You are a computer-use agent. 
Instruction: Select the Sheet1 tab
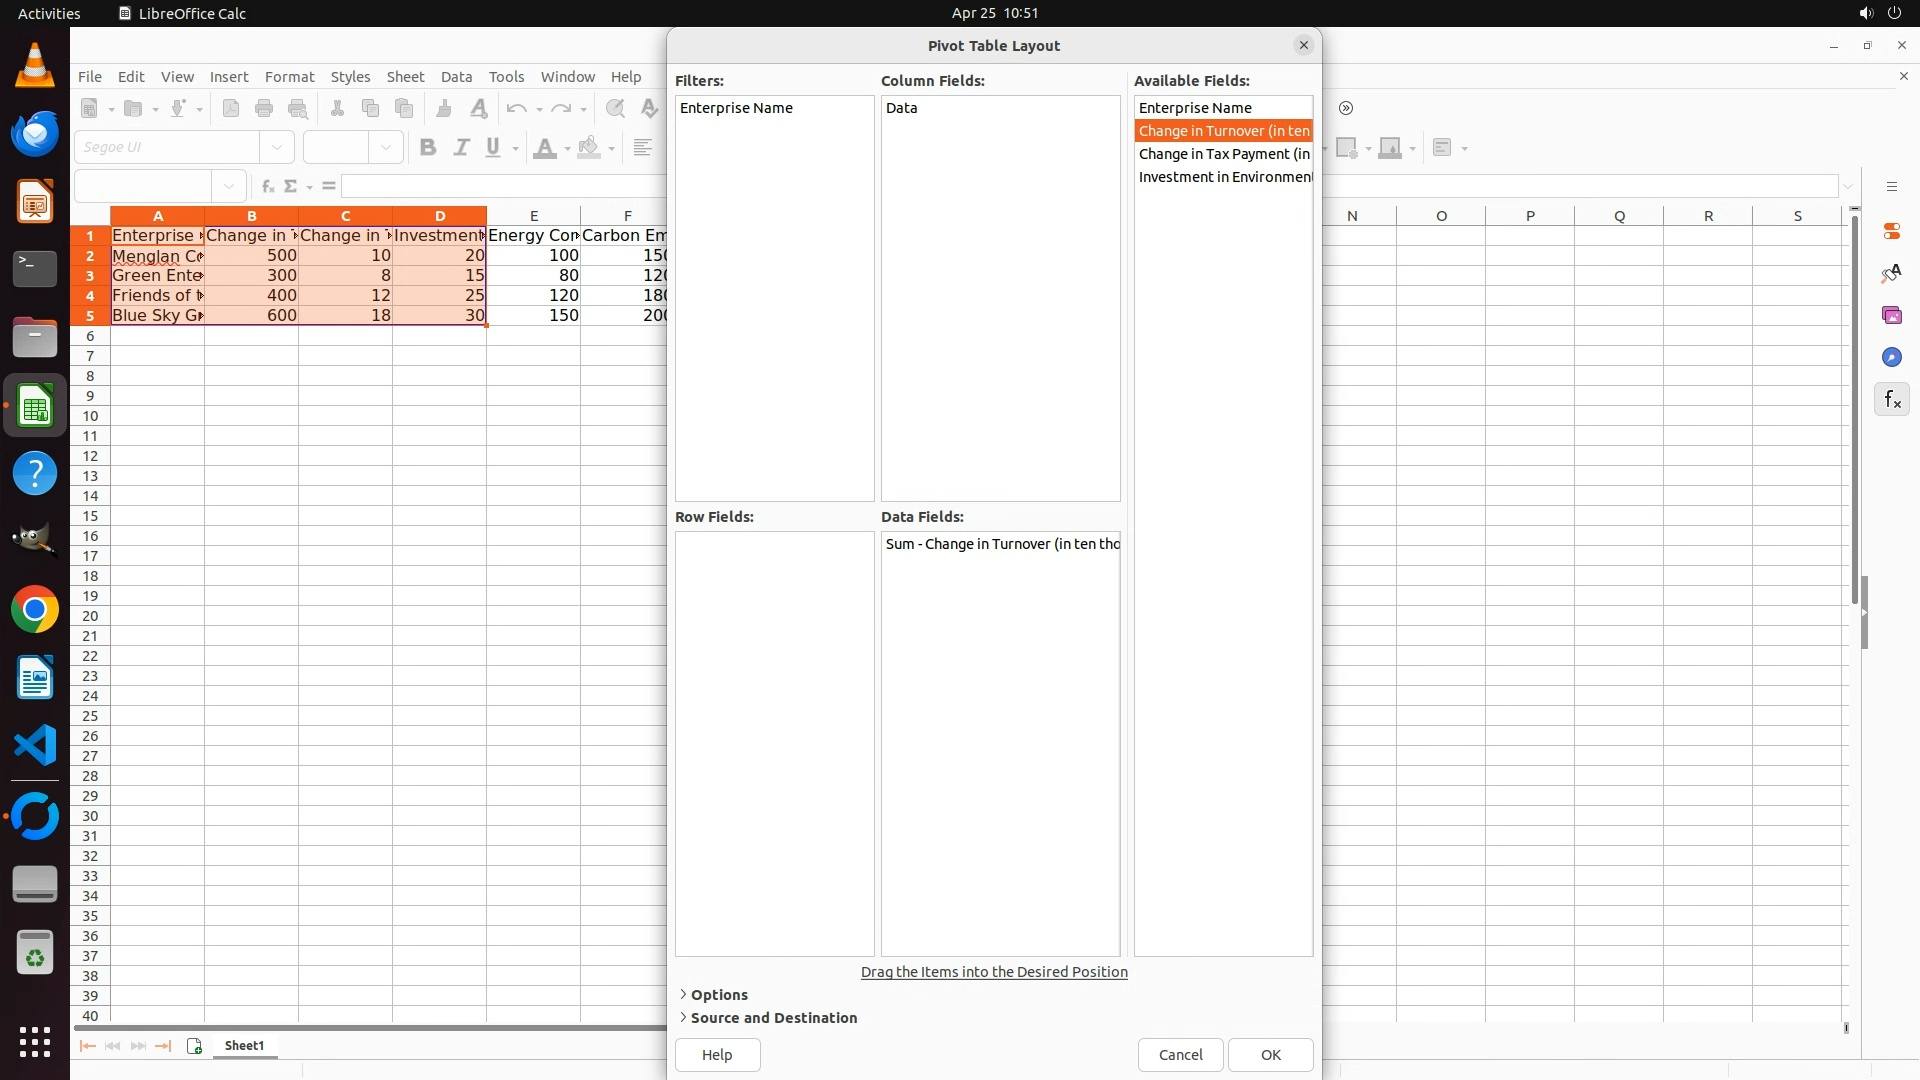(244, 1046)
